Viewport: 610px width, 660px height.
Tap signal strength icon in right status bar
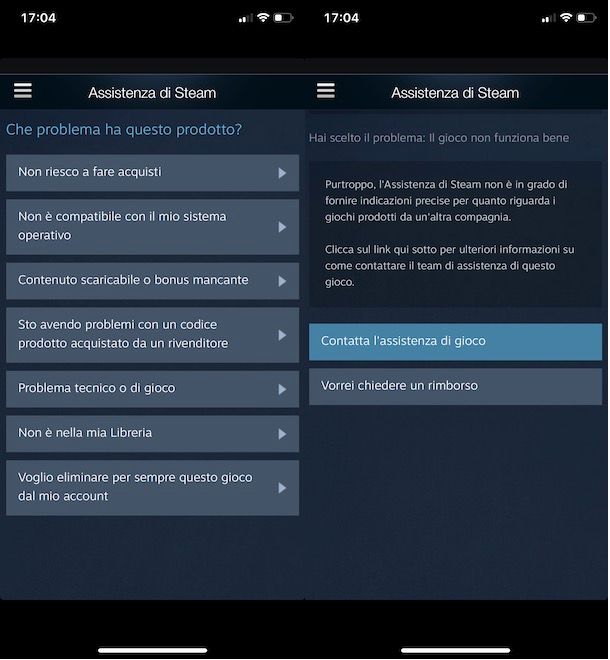pyautogui.click(x=549, y=18)
